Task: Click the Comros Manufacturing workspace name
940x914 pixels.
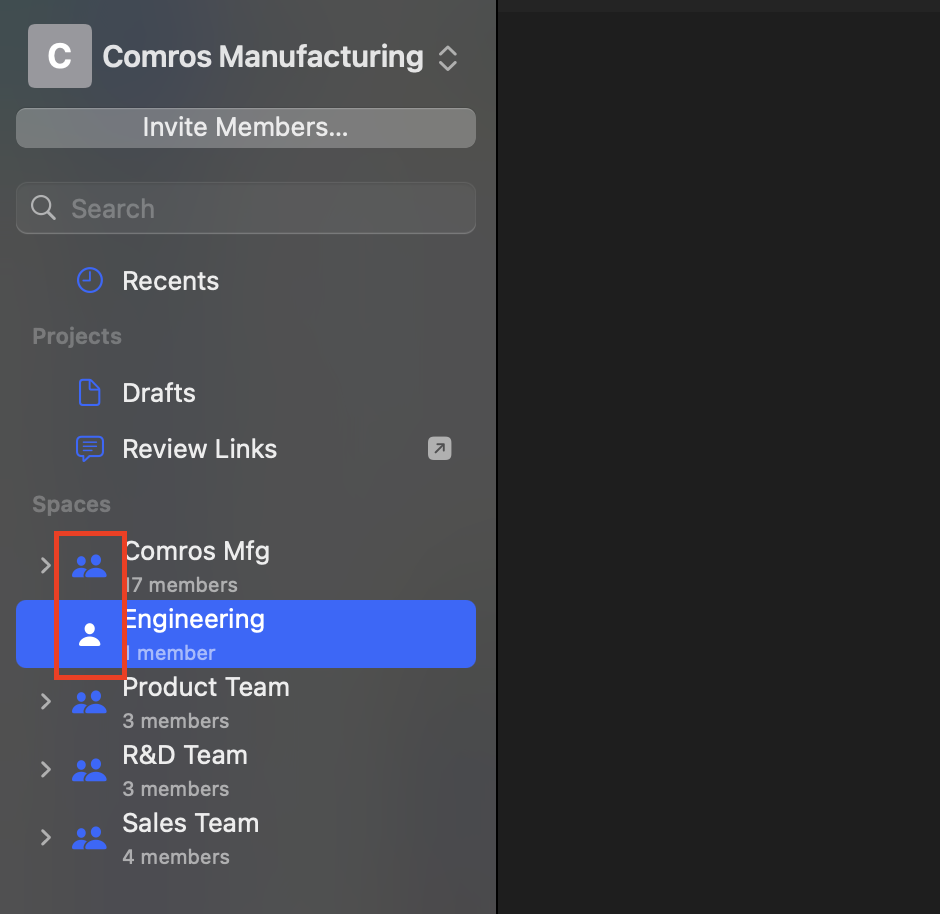Action: (x=263, y=57)
